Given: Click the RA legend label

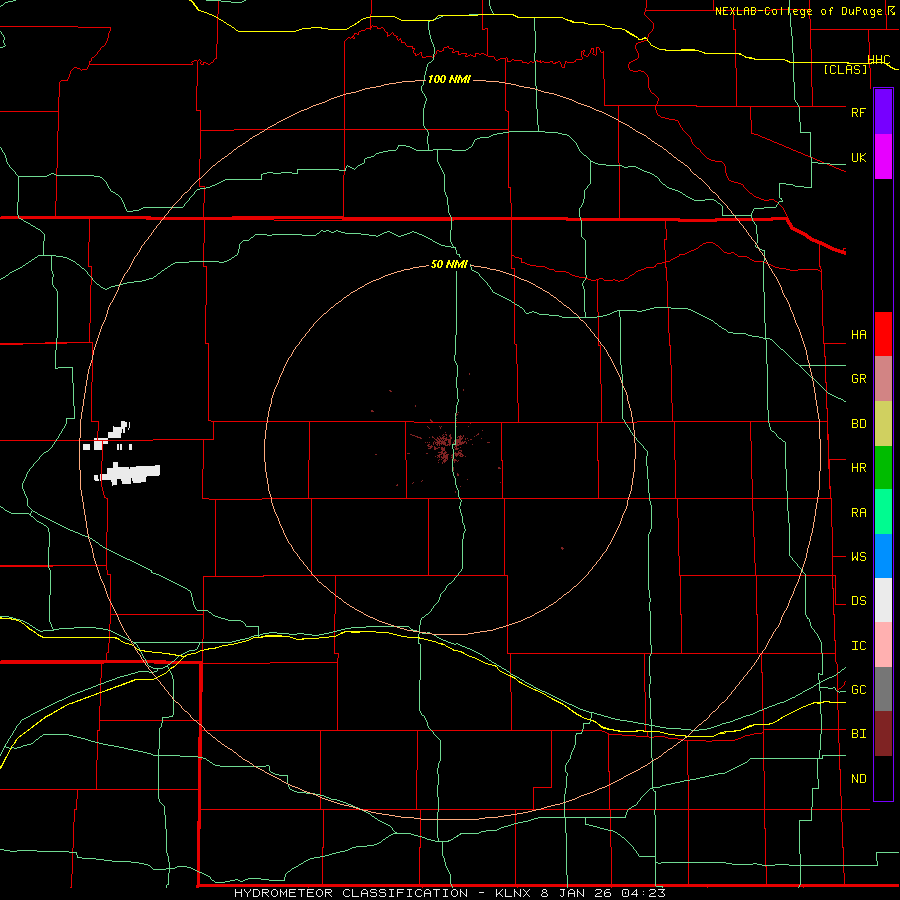Looking at the screenshot, I should coord(858,512).
